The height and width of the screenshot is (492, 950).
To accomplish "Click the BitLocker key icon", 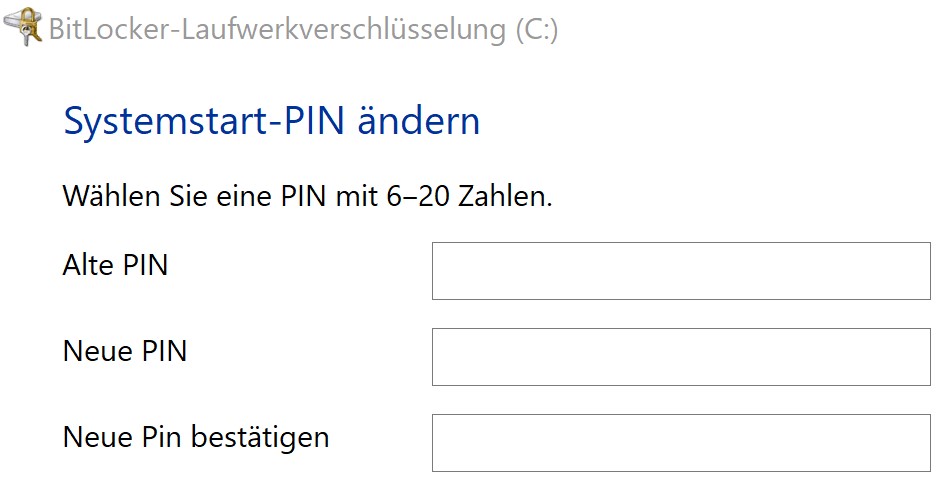I will pyautogui.click(x=23, y=27).
